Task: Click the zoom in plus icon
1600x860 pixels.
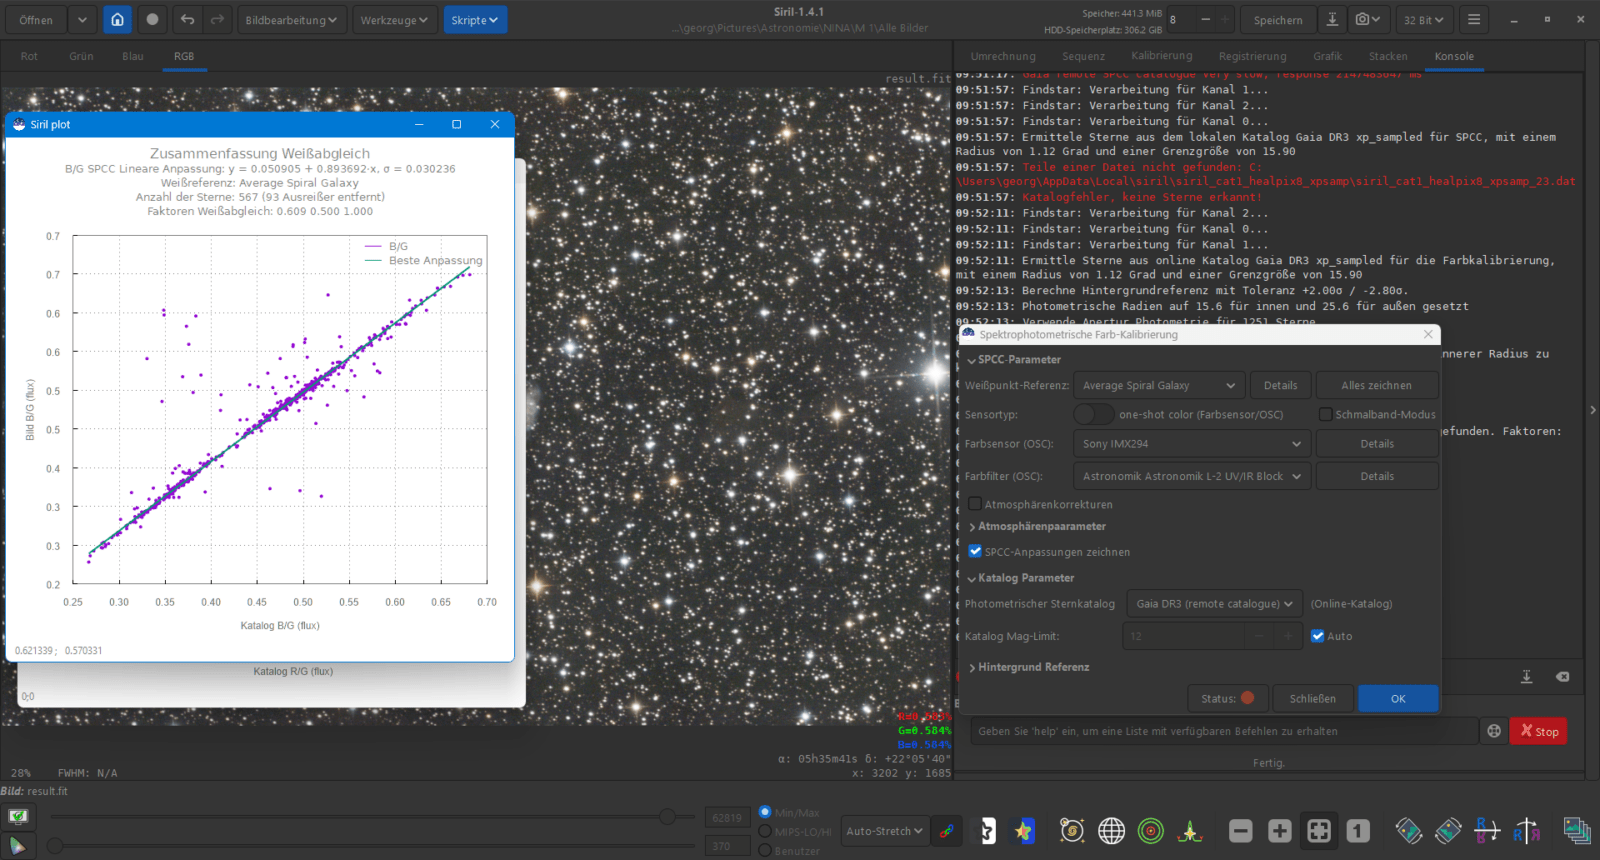Action: tap(1279, 831)
